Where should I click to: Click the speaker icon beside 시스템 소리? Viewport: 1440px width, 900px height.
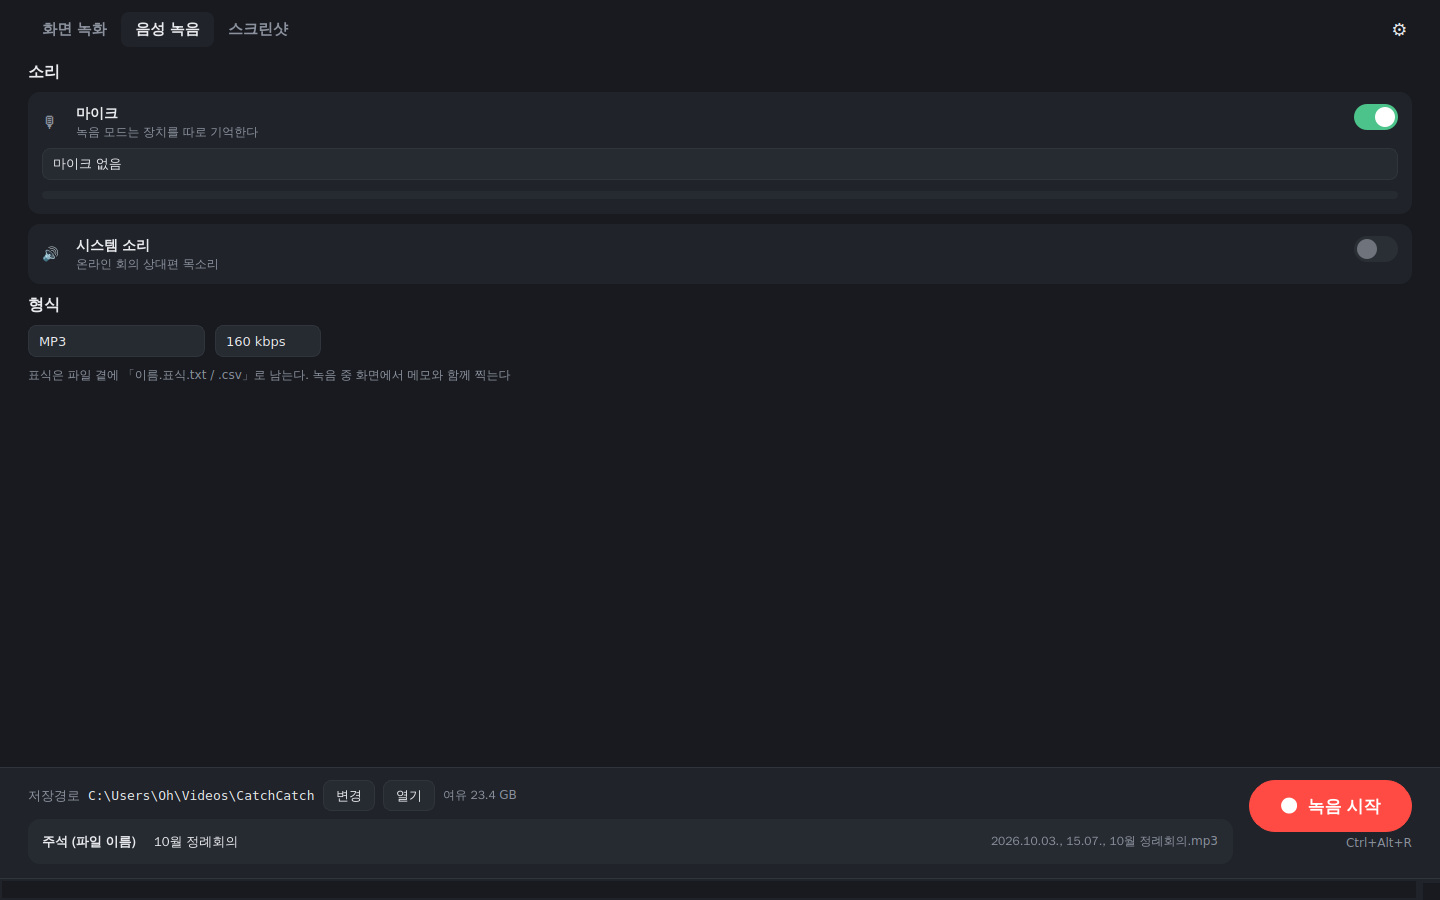50,254
